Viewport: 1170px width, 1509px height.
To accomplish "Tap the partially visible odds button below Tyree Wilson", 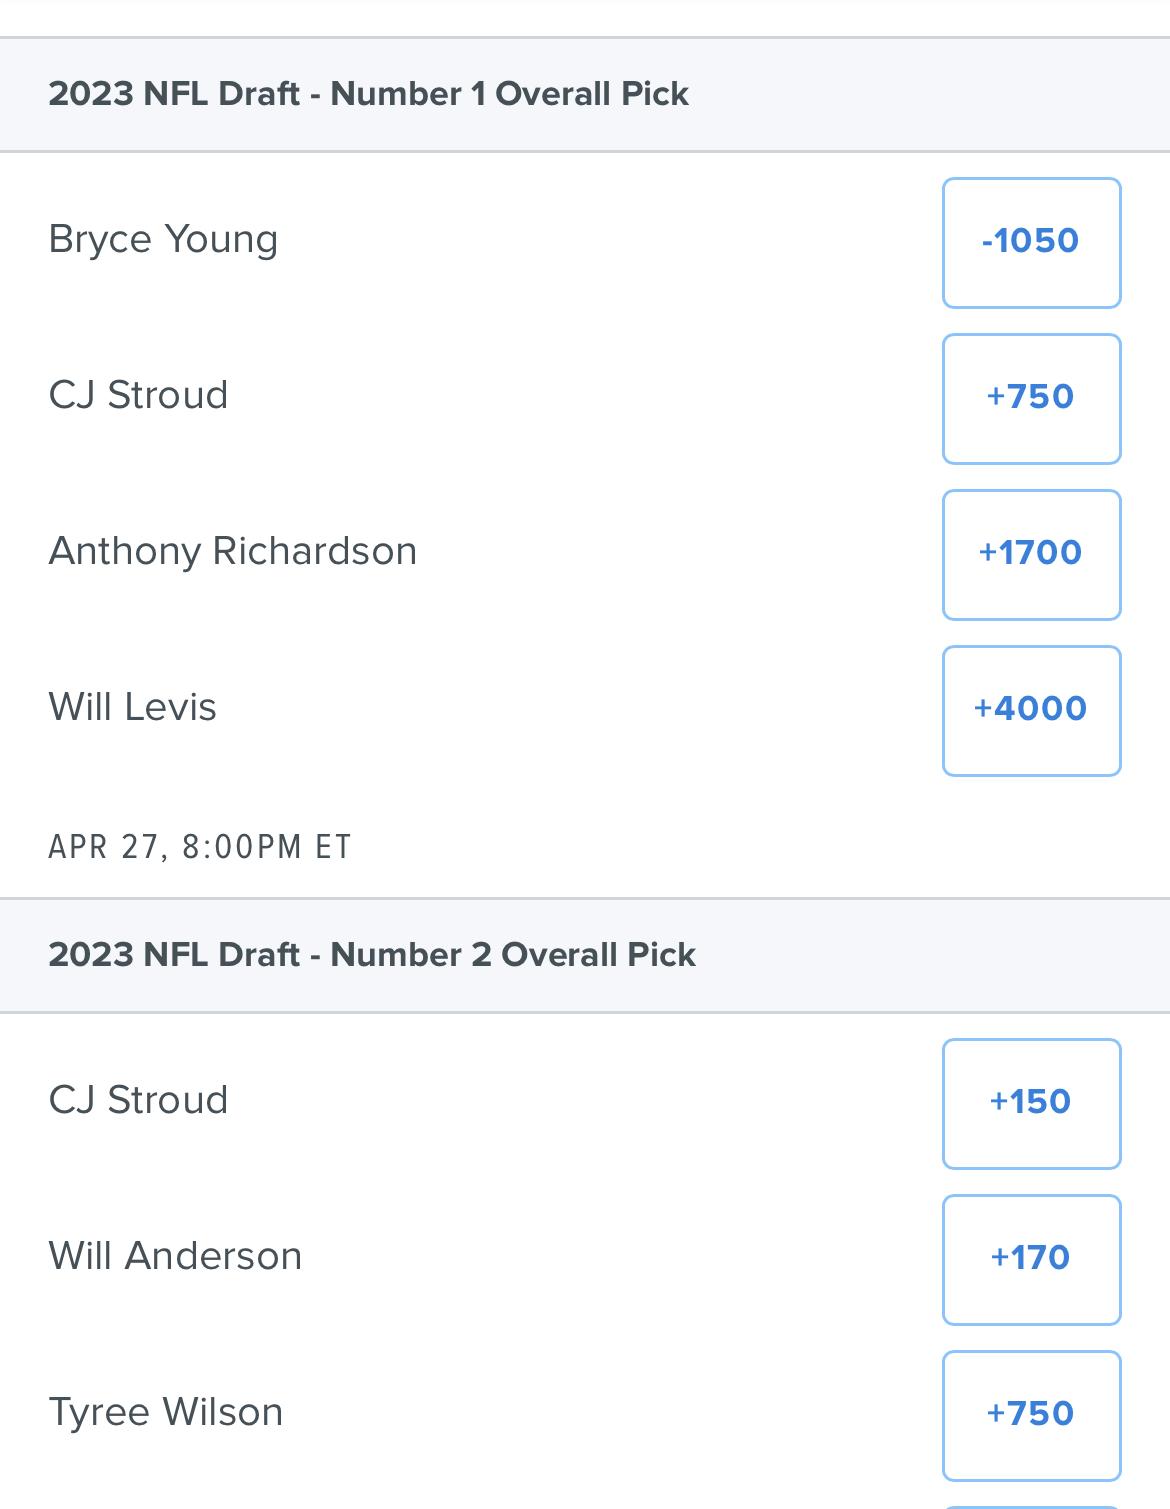I will coord(1031,1505).
